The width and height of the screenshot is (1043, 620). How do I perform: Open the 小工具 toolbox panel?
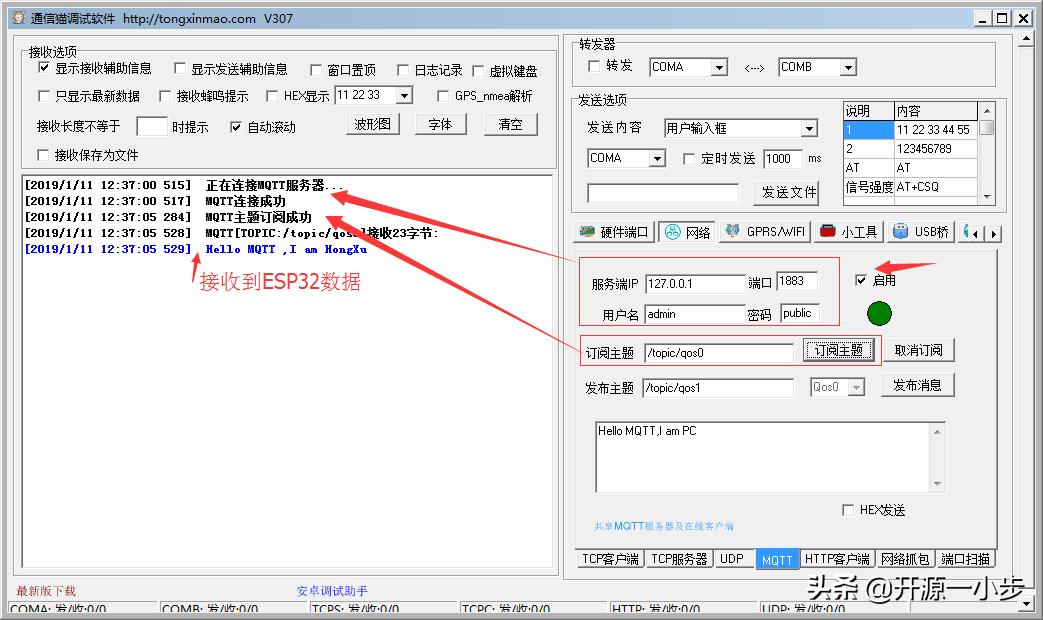[x=848, y=231]
